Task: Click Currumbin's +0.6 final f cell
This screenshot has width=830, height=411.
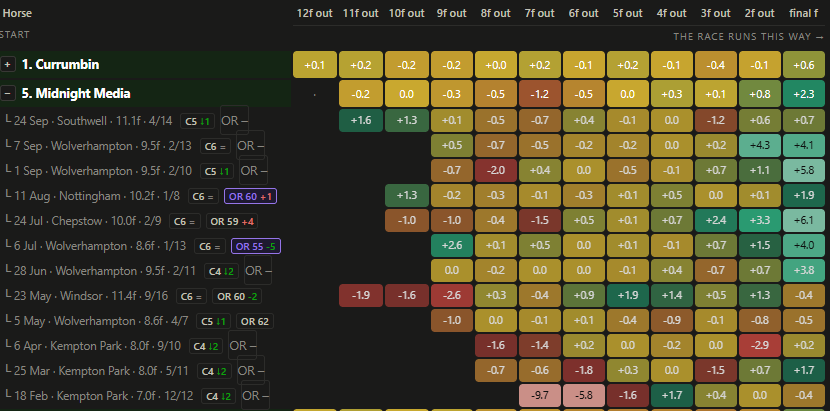Action: (x=804, y=65)
